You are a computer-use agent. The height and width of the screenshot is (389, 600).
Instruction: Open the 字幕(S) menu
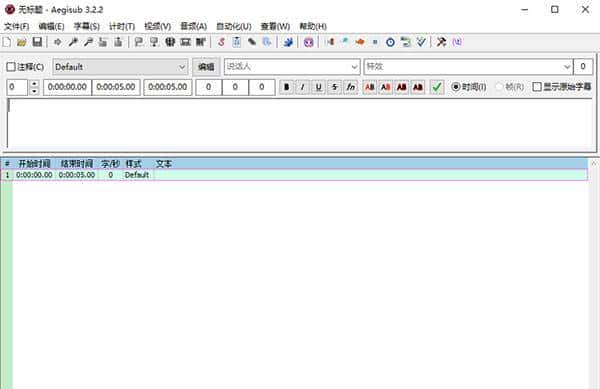tap(86, 26)
